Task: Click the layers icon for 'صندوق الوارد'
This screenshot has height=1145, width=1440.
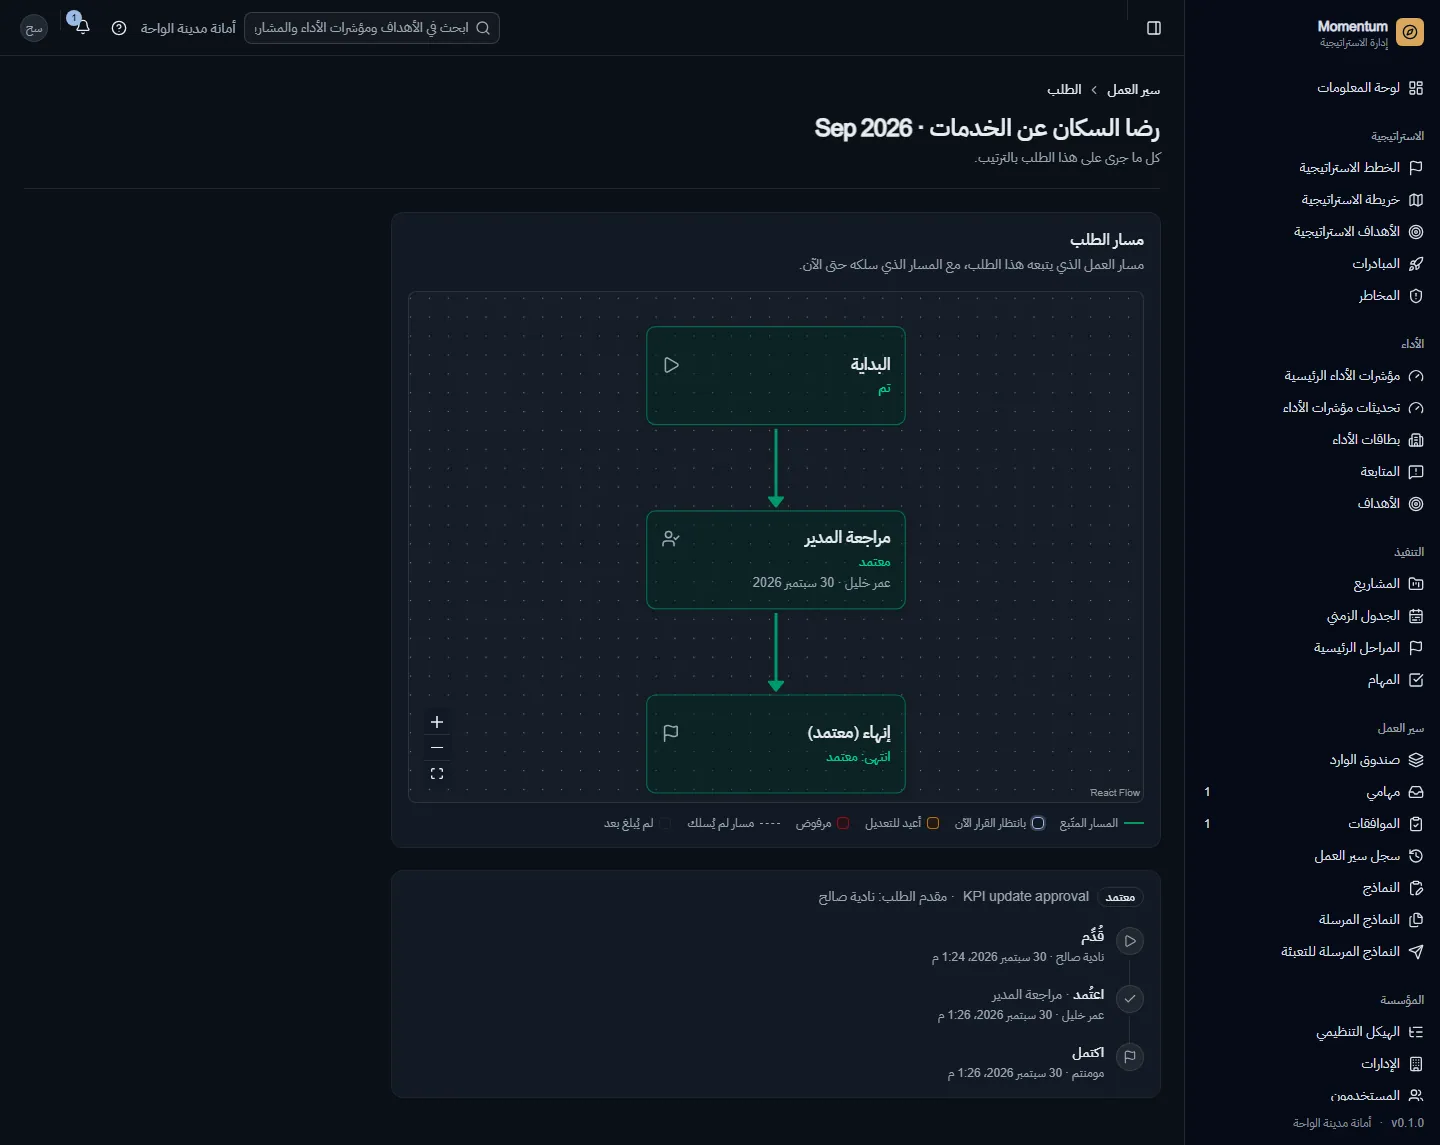Action: [1416, 760]
